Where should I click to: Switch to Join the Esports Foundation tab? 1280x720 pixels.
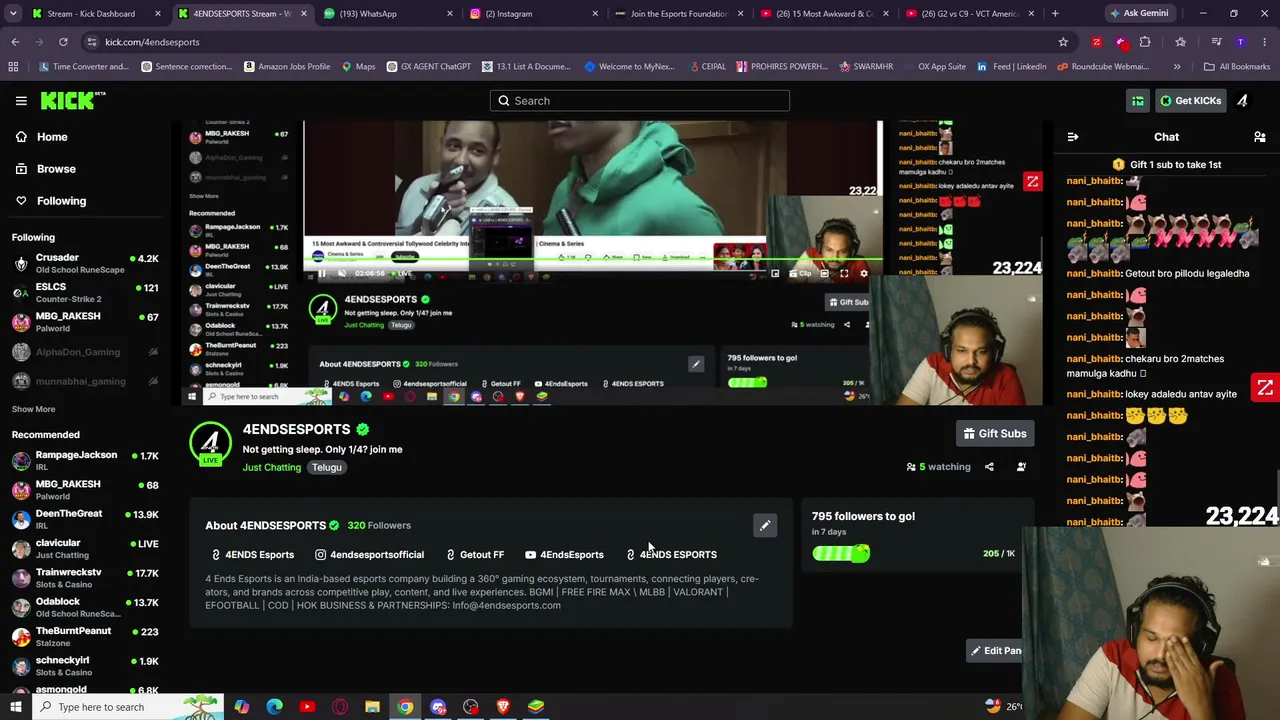tap(678, 13)
